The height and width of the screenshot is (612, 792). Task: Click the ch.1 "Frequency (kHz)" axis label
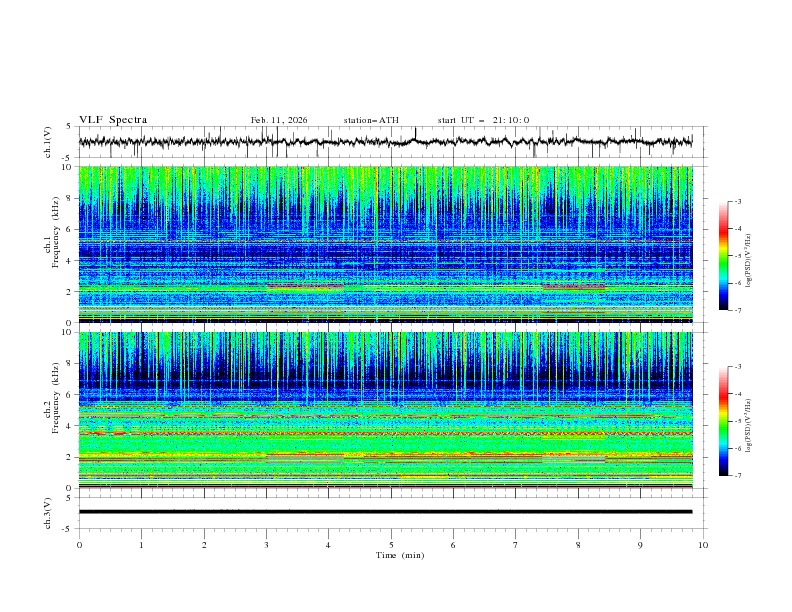[x=56, y=232]
